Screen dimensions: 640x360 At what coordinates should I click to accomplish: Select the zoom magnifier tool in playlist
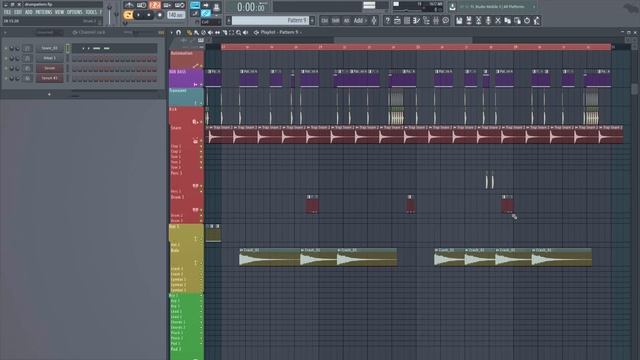point(238,32)
